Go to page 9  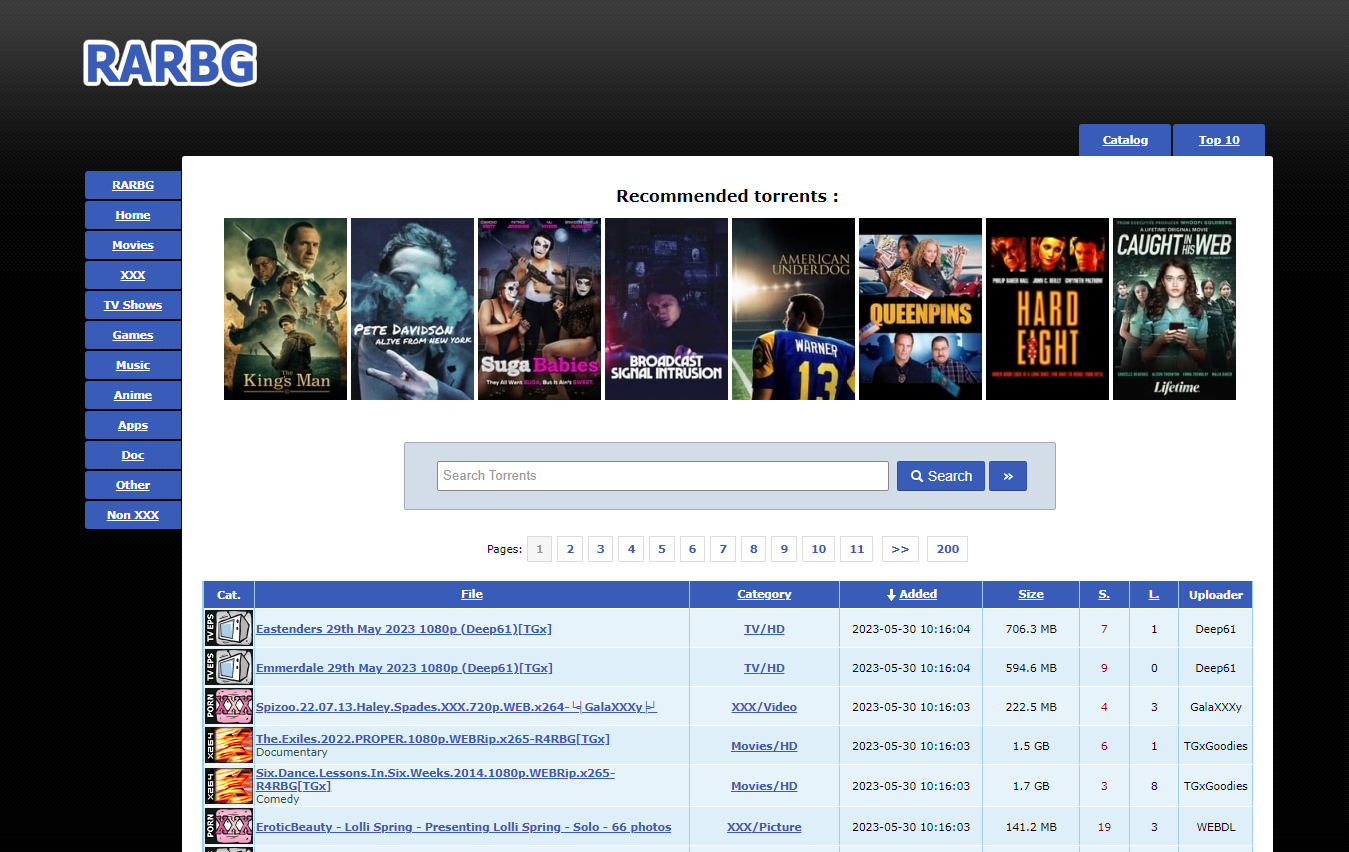click(x=784, y=549)
